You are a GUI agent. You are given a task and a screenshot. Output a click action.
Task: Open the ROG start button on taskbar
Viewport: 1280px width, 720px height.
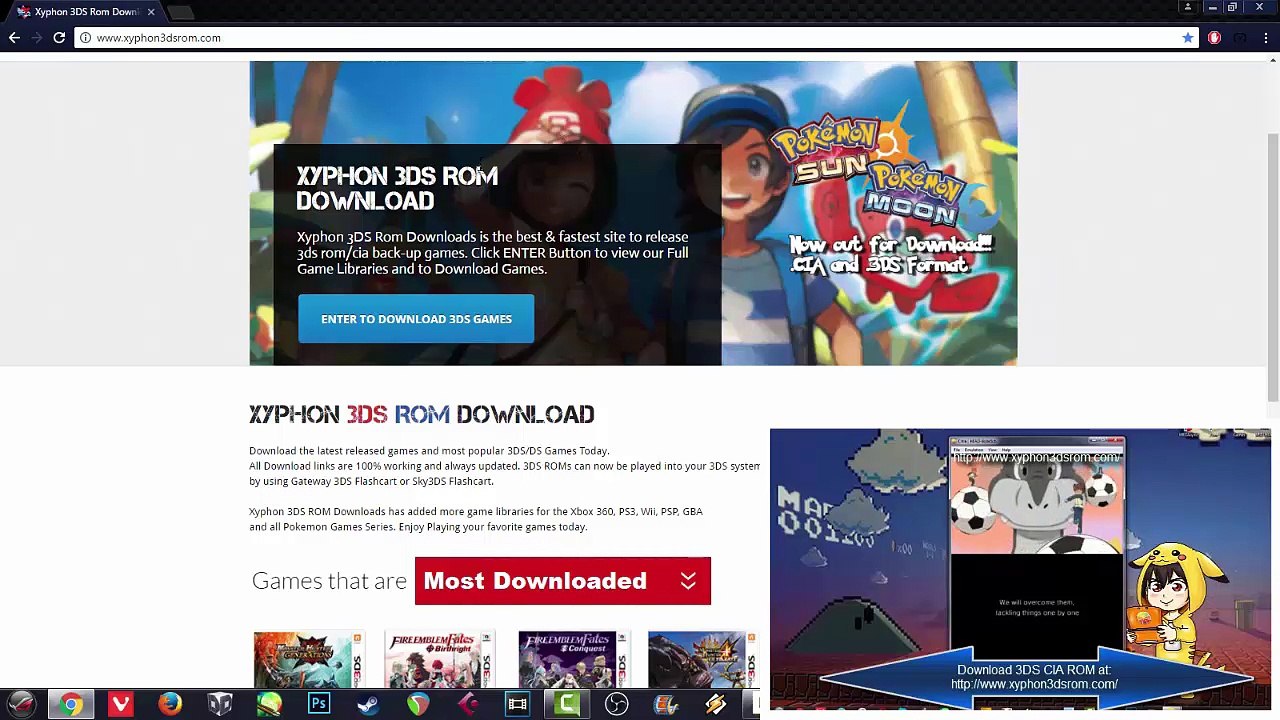pos(22,704)
